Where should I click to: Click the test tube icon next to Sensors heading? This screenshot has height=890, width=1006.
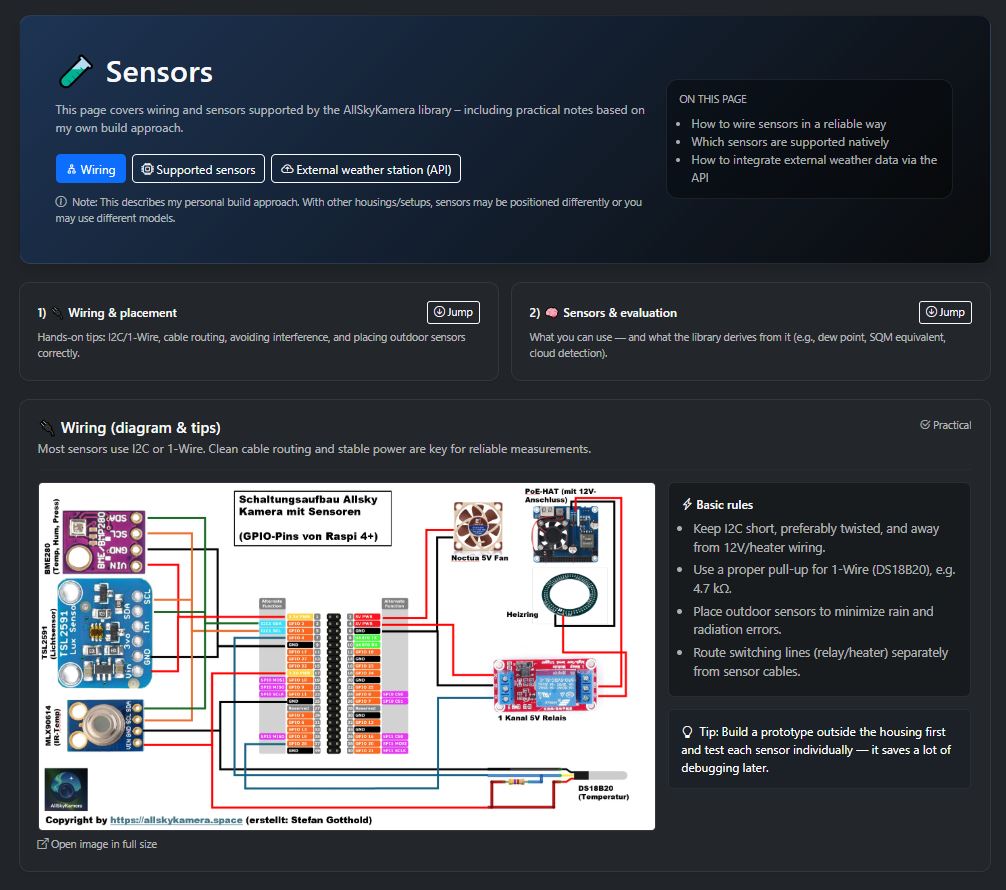[75, 71]
